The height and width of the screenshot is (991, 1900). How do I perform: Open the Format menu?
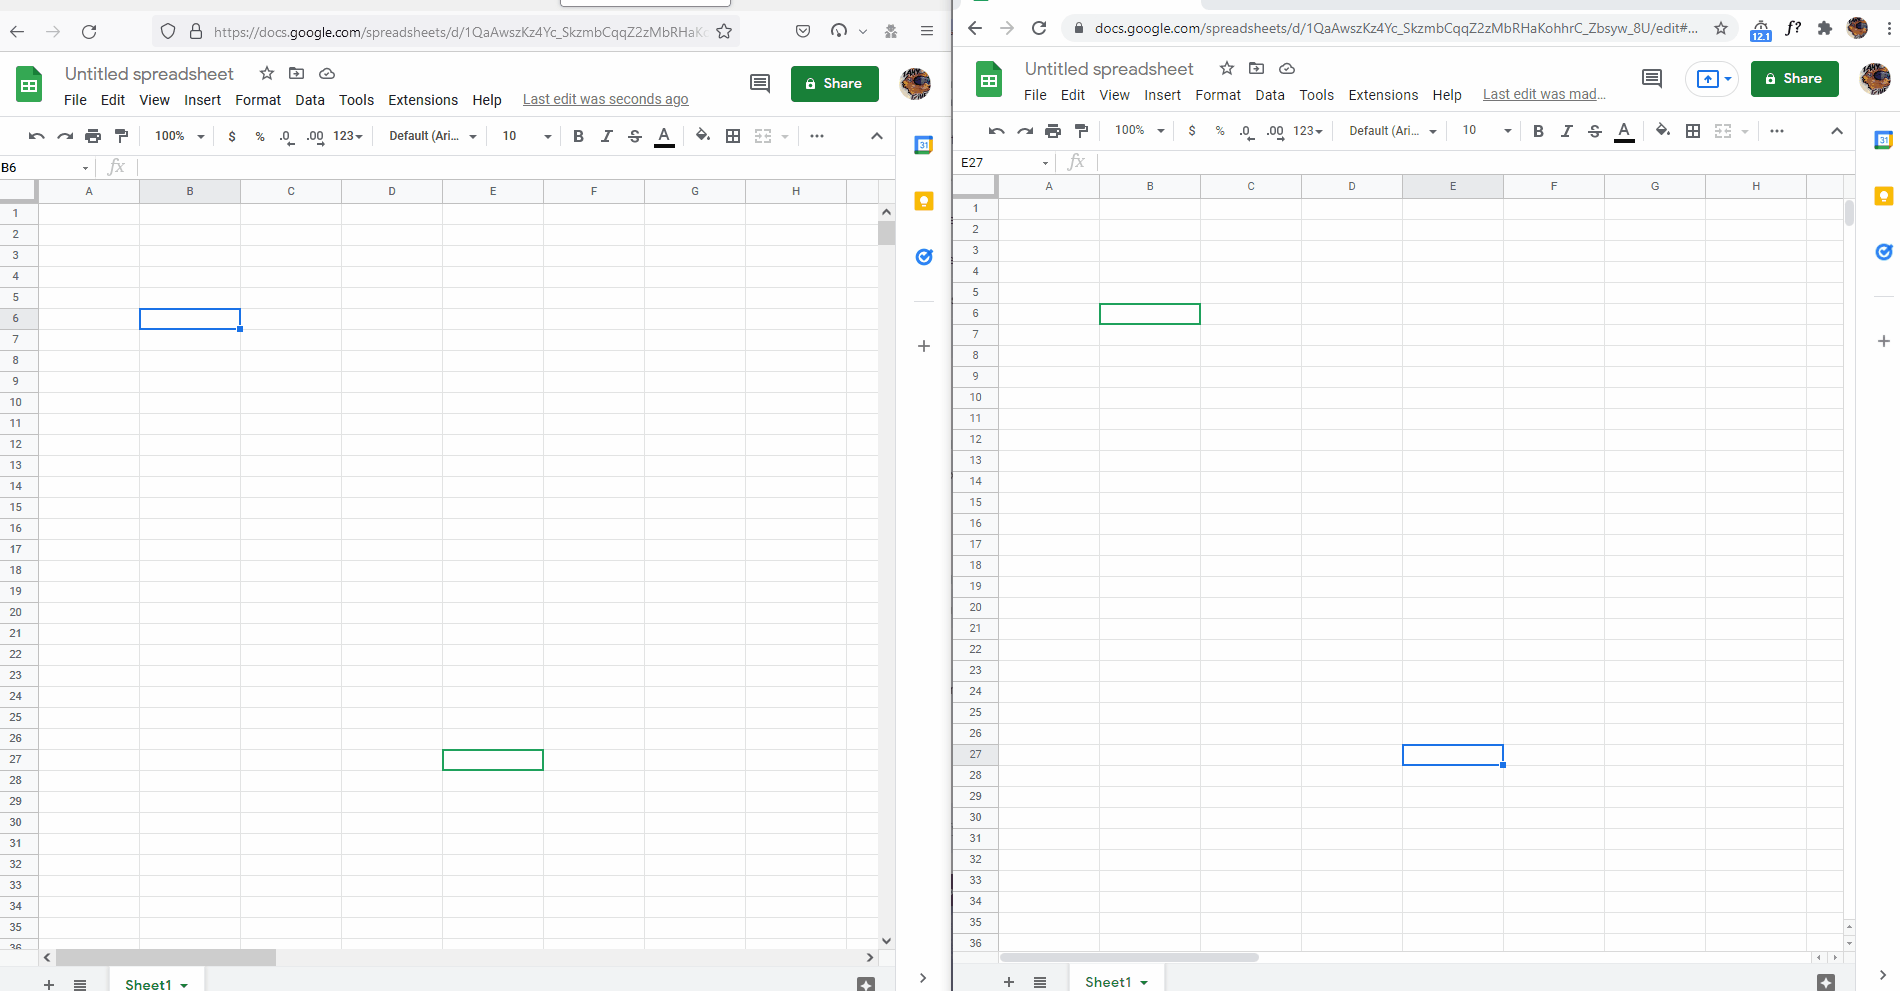257,99
